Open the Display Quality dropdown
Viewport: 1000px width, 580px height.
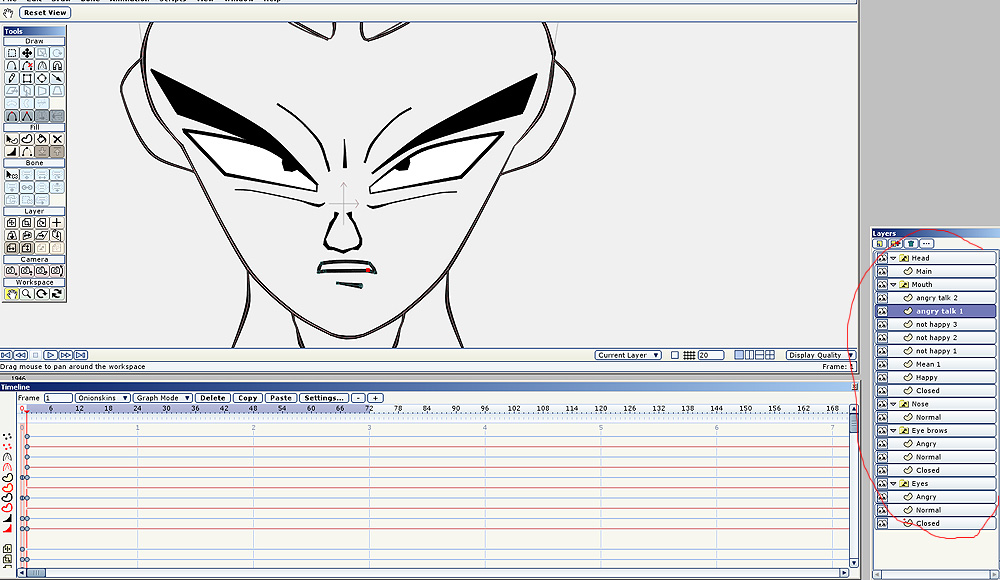[x=820, y=355]
